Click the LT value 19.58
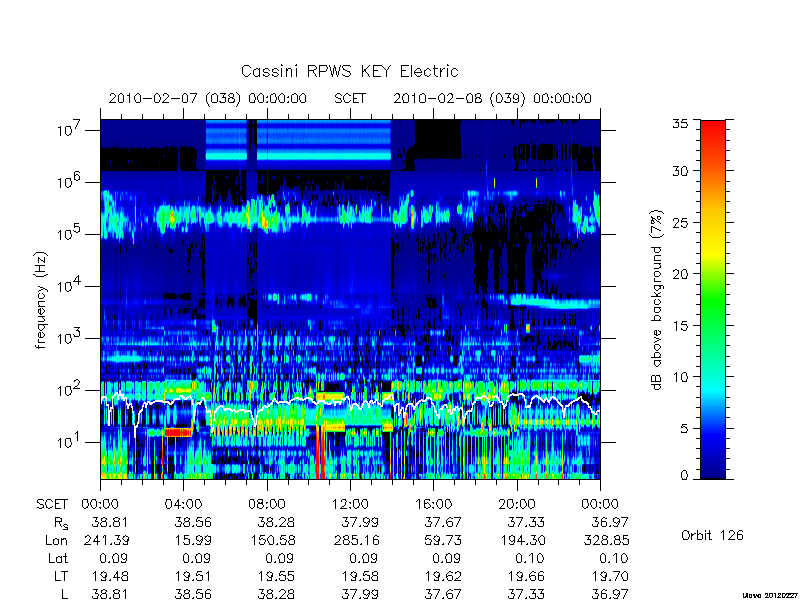Image resolution: width=800 pixels, height=600 pixels. pyautogui.click(x=359, y=577)
